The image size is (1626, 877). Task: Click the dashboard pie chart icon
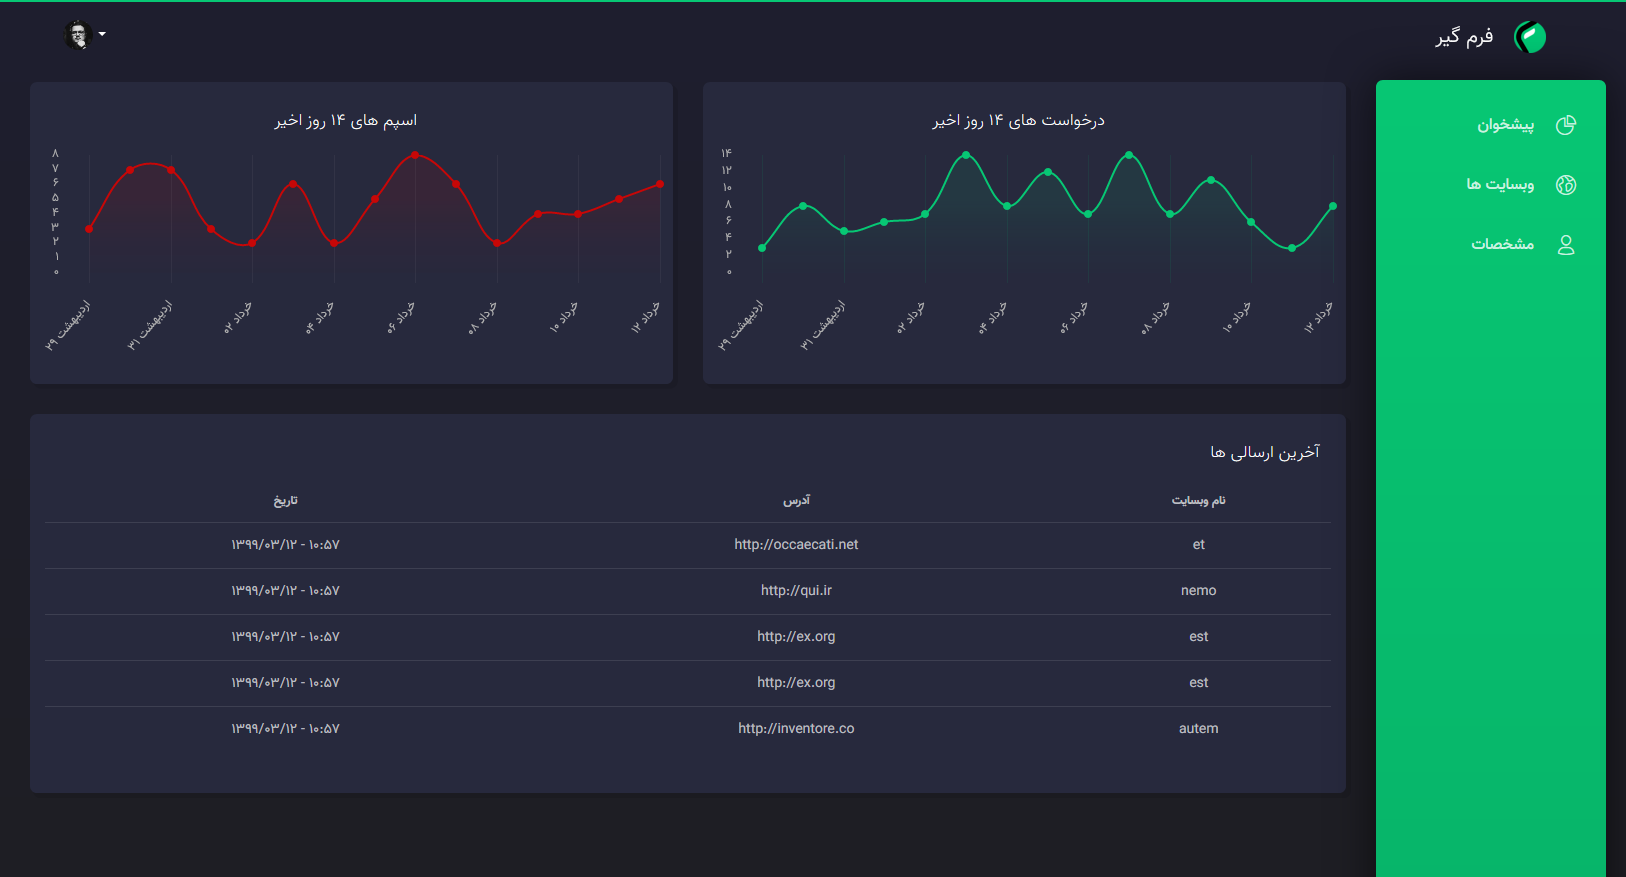1566,125
